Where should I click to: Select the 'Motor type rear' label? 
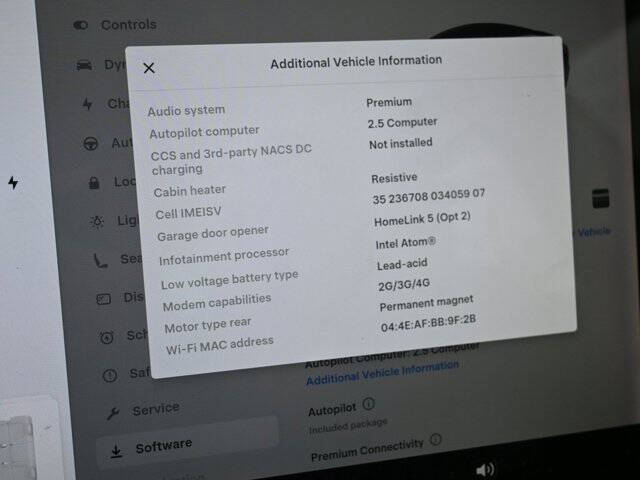click(x=208, y=325)
